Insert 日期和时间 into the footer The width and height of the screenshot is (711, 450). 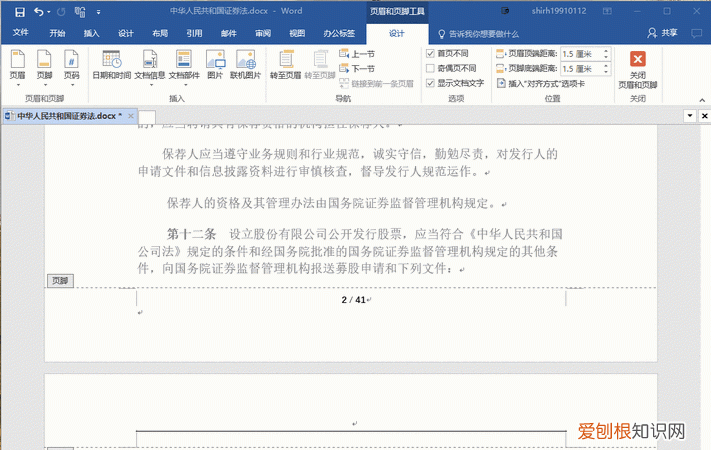click(x=112, y=65)
